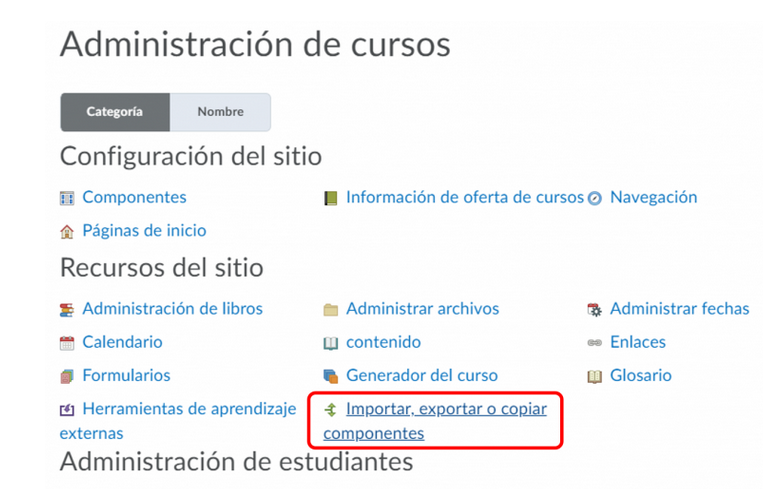
Task: Open Herramientas de aprendizaje externas link
Action: click(x=189, y=409)
